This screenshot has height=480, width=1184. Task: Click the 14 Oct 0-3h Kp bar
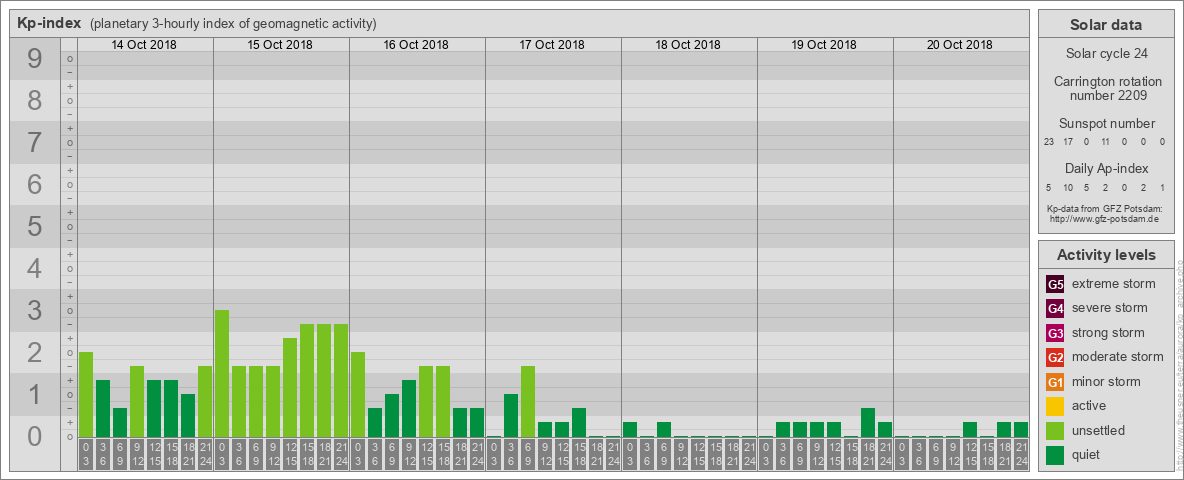(86, 395)
